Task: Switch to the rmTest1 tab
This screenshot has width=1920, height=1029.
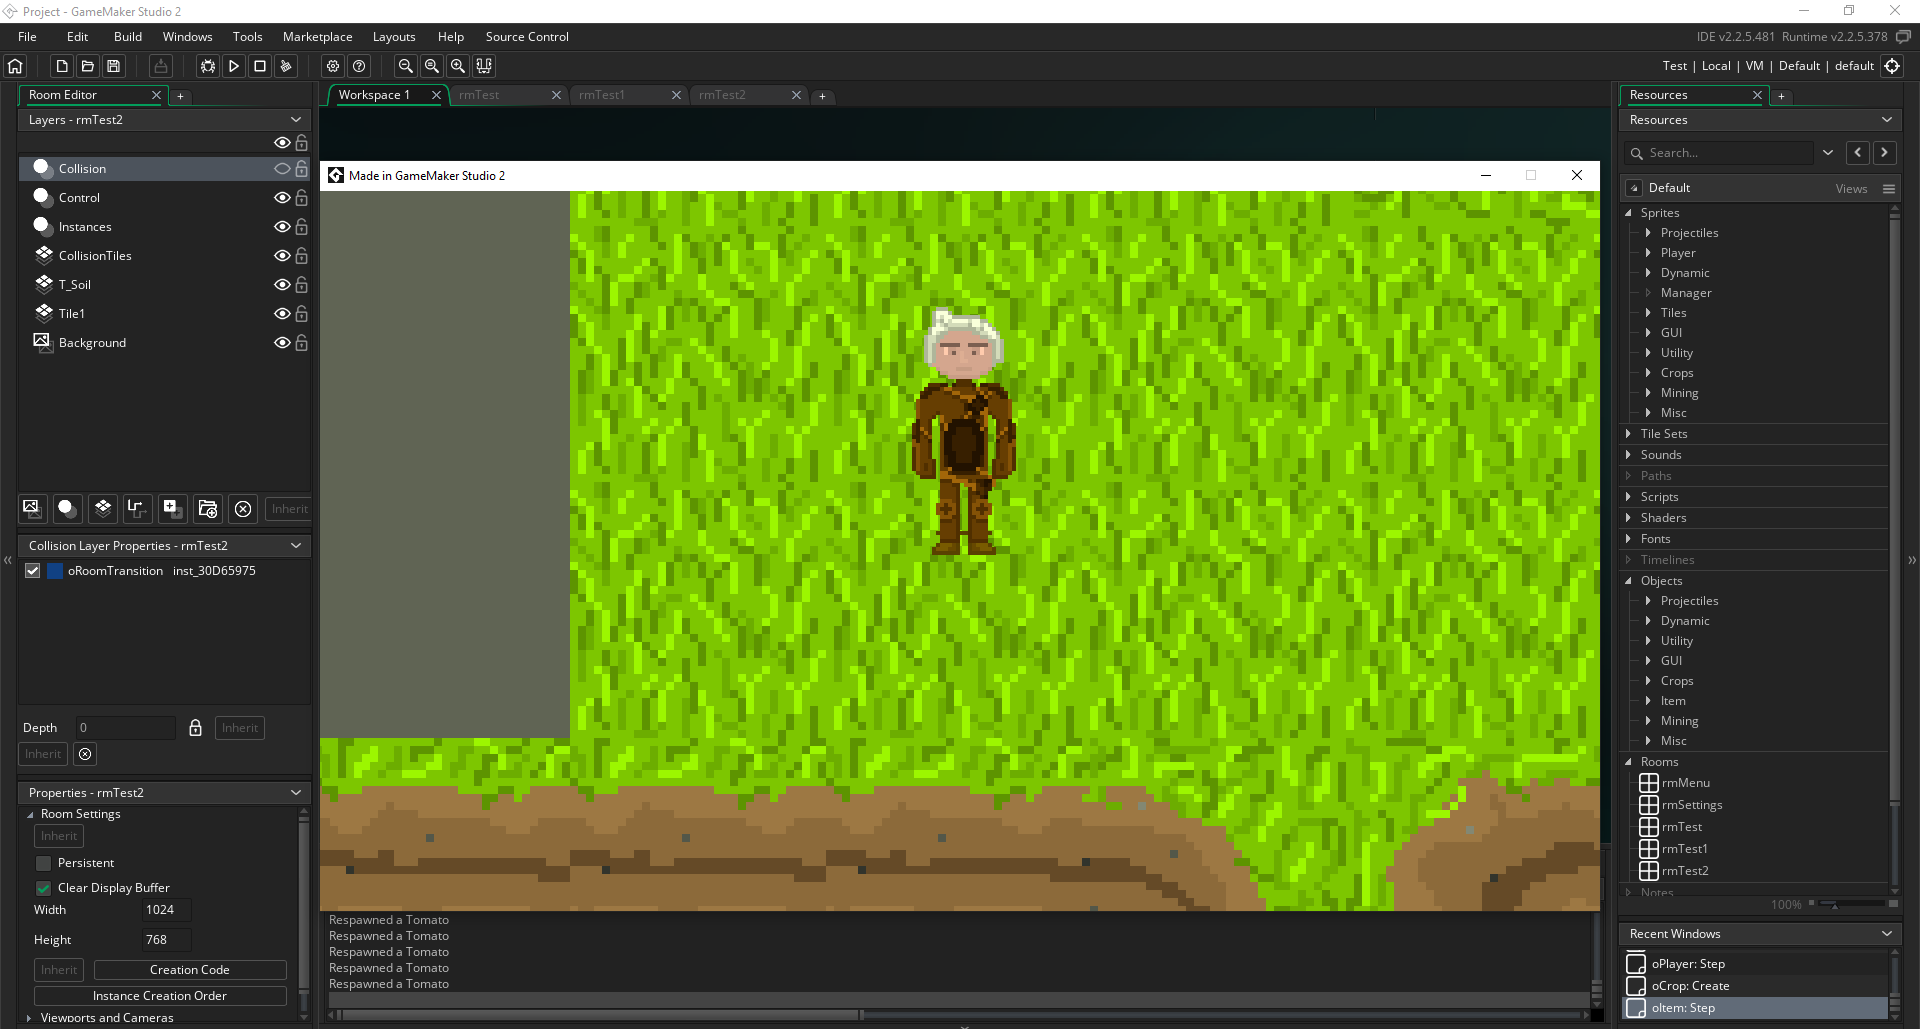Action: click(x=602, y=95)
